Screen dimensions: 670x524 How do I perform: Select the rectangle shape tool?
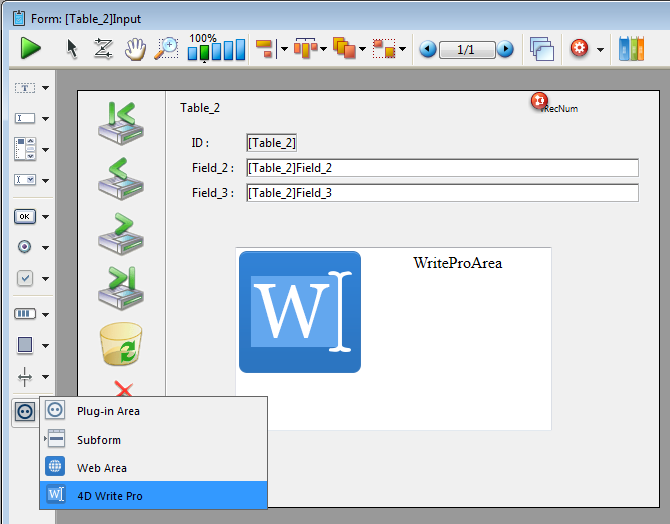point(25,344)
